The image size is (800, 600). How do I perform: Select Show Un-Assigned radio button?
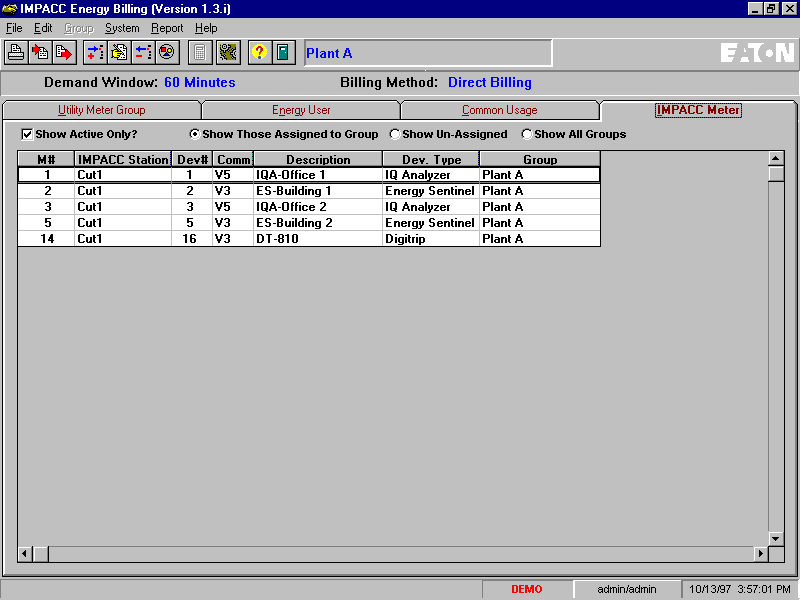[394, 134]
